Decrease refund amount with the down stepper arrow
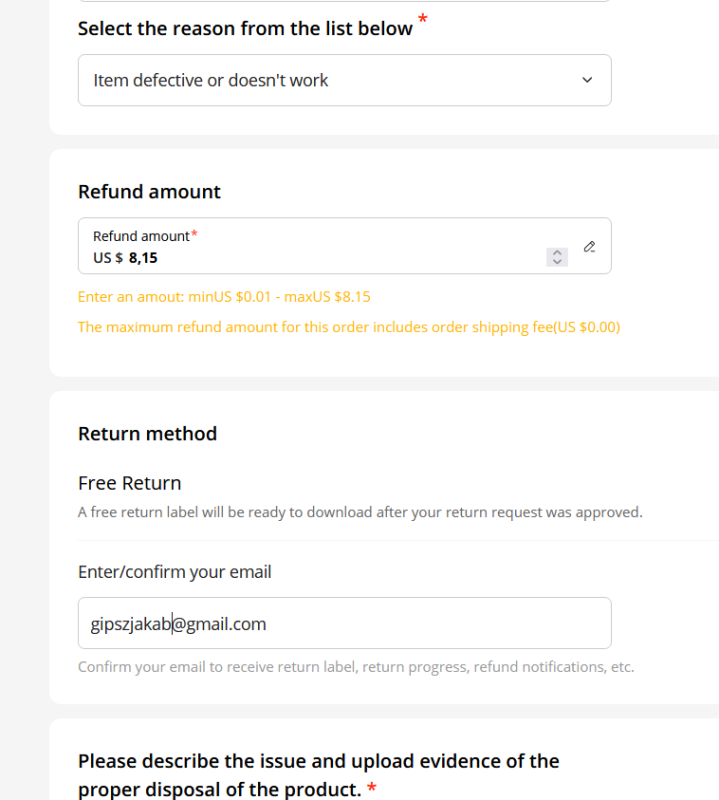This screenshot has width=719, height=800. 557,261
